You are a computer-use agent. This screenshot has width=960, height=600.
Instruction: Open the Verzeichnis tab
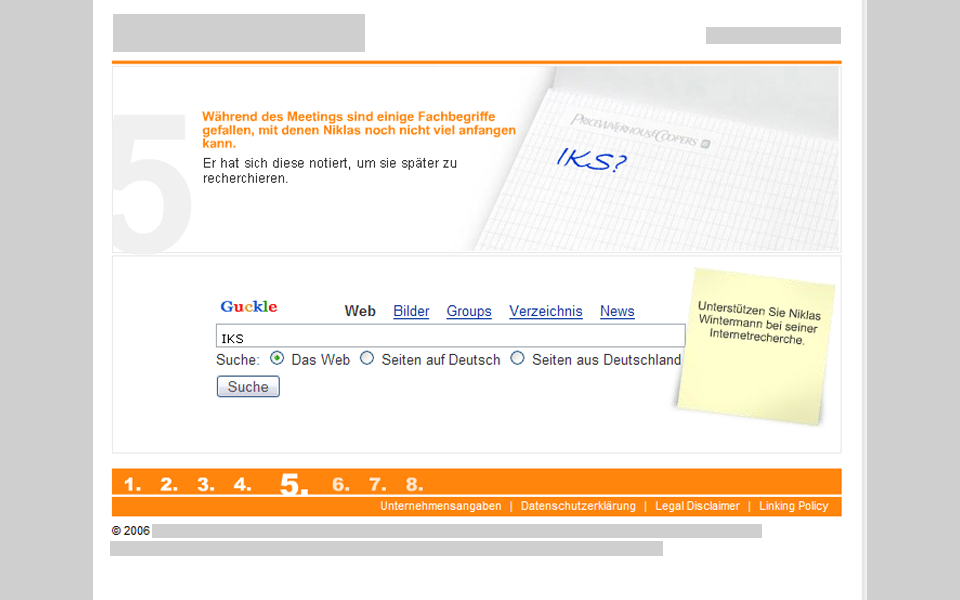[x=545, y=311]
